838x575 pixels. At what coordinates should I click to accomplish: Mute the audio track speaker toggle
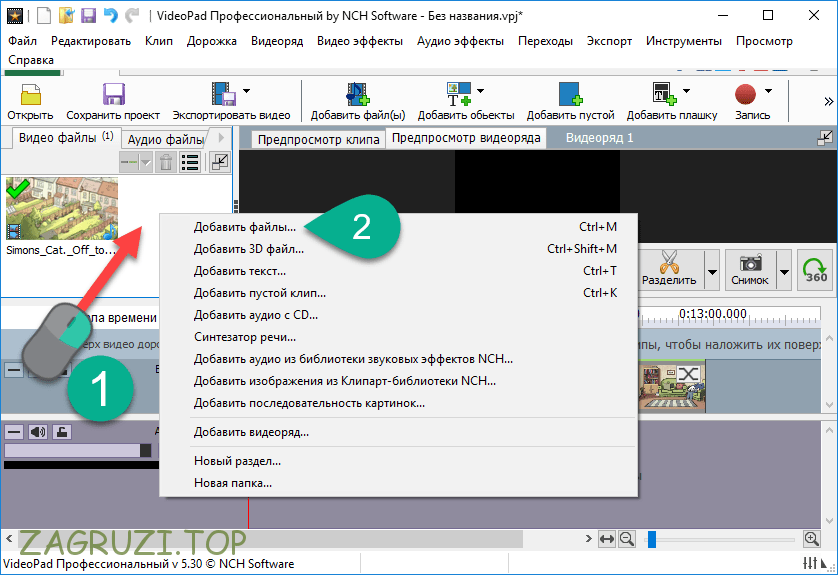[x=38, y=432]
